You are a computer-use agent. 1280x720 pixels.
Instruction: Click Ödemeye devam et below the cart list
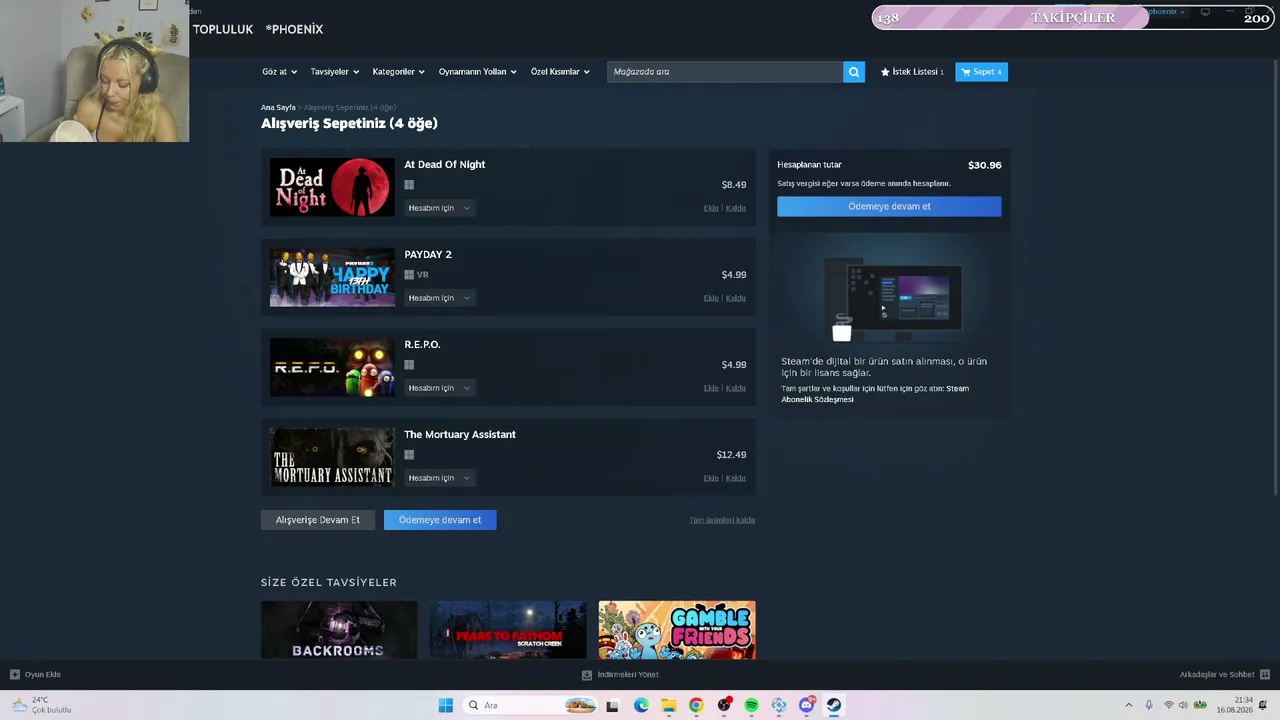(440, 520)
